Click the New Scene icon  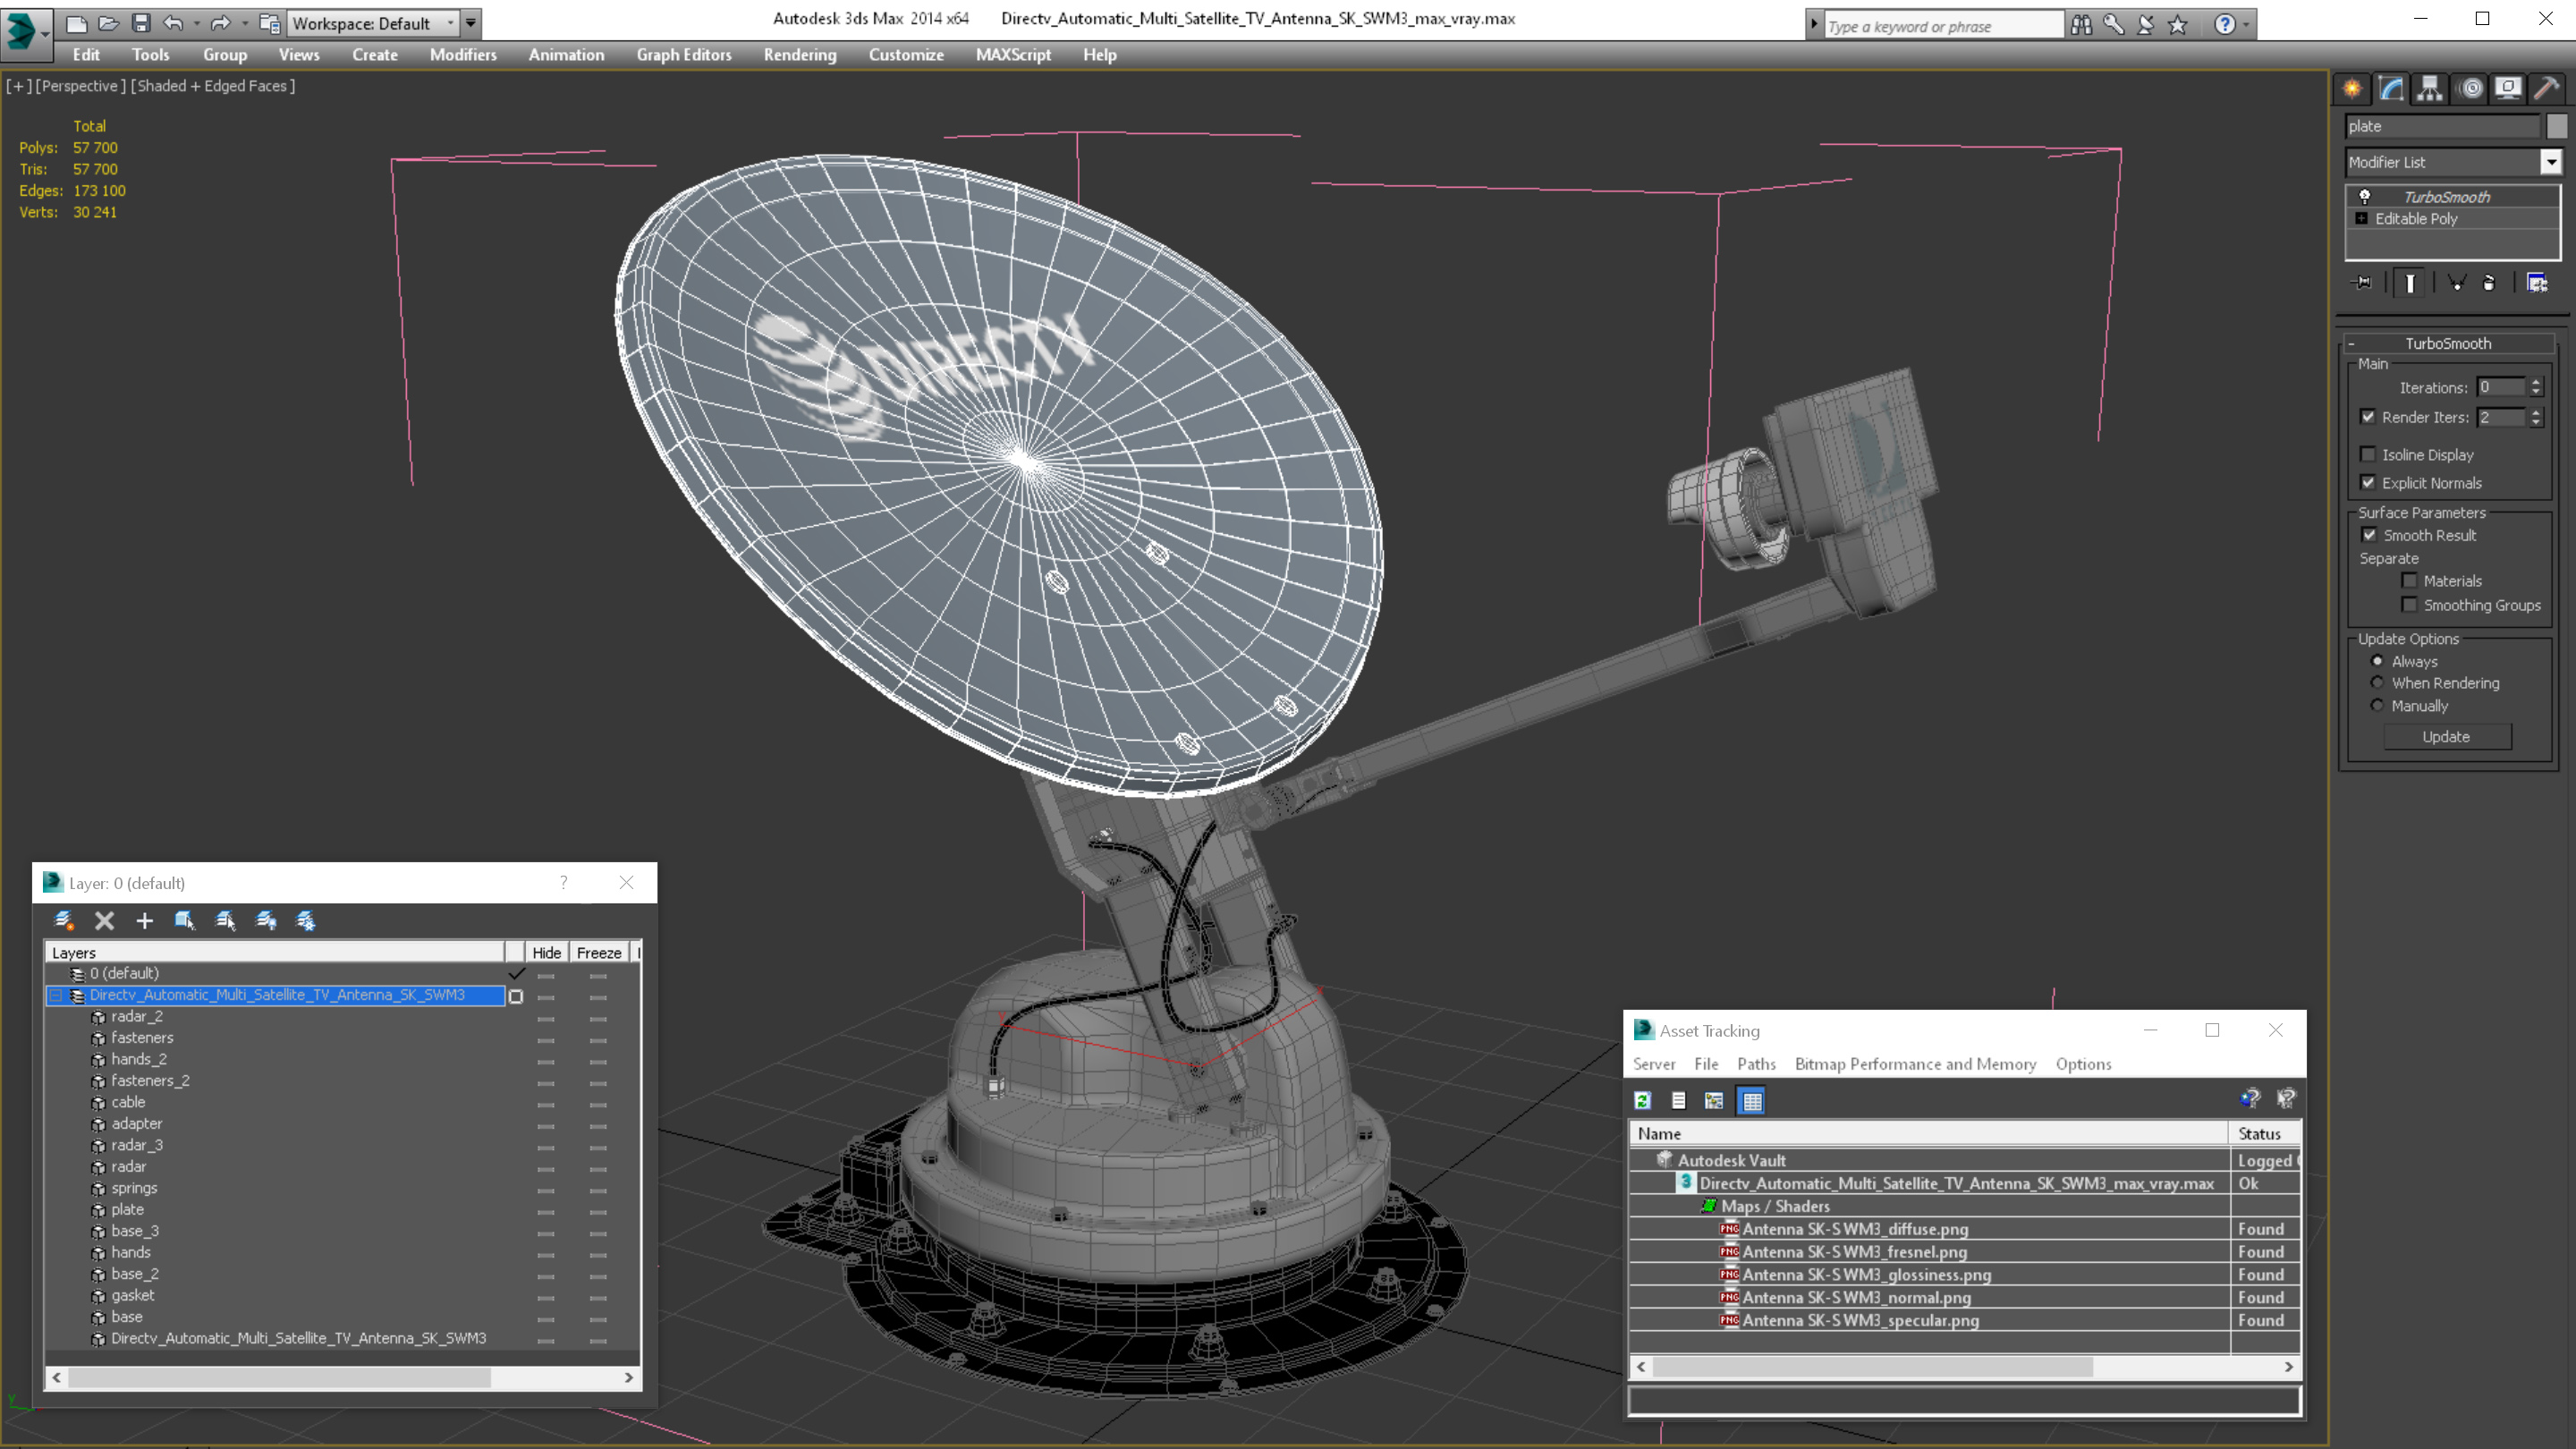tap(76, 23)
